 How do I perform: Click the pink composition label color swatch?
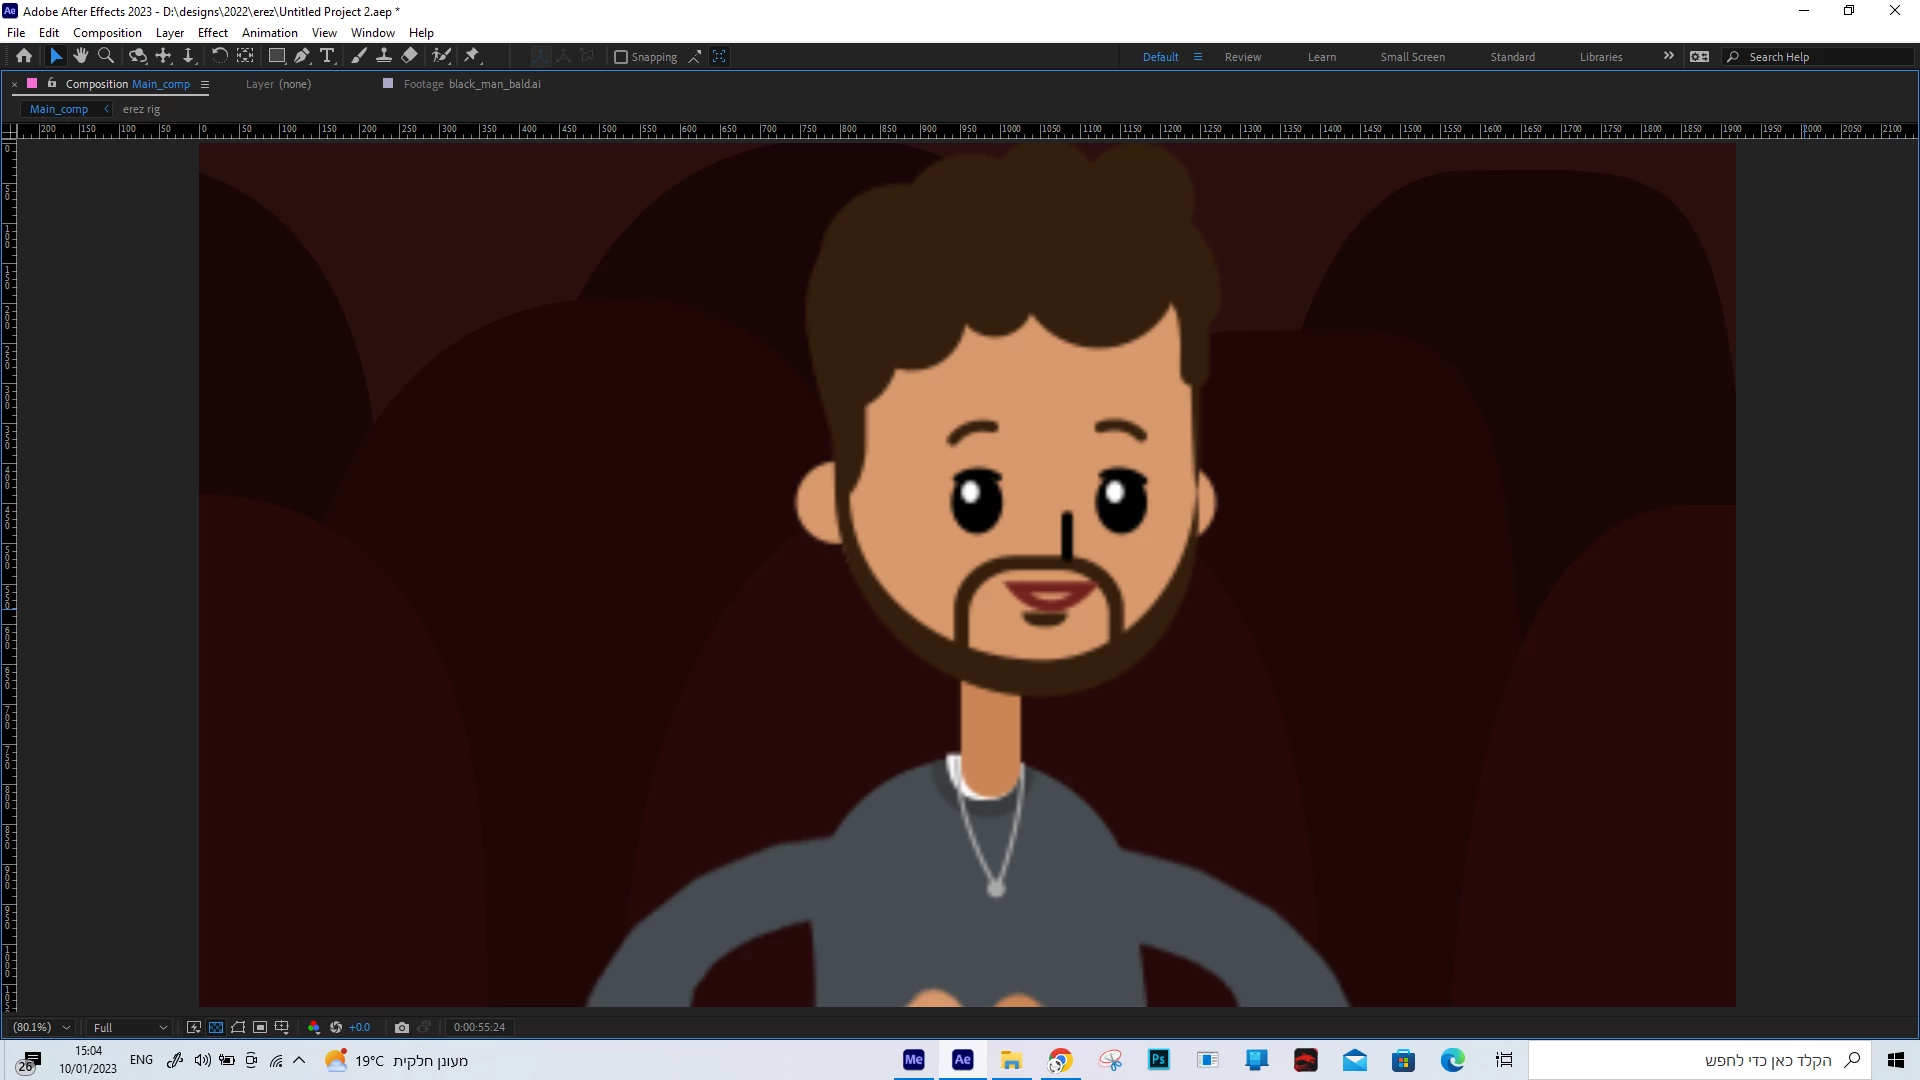coord(32,84)
